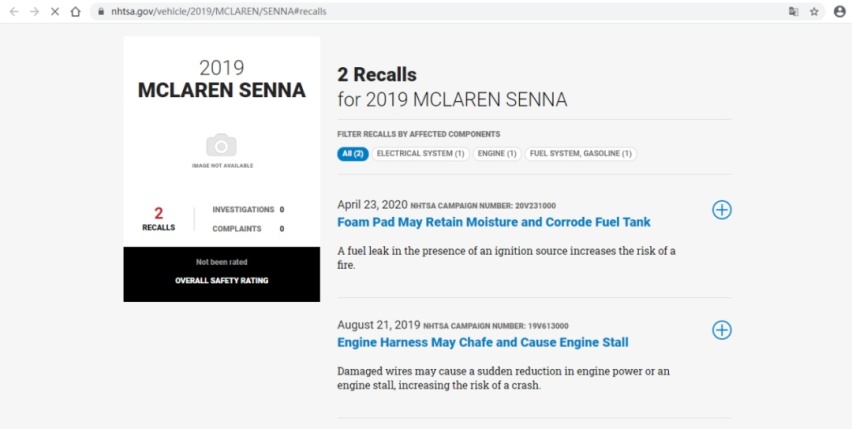Click the browser back arrow
This screenshot has height=429, width=852.
[14, 11]
